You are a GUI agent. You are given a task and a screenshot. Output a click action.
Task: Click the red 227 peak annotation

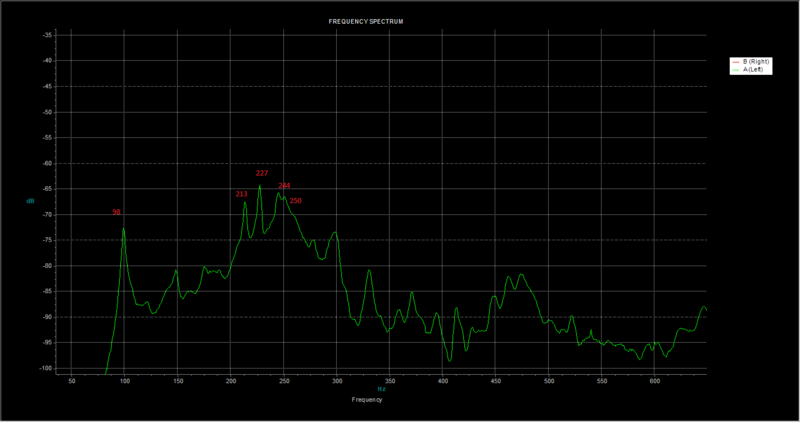(262, 173)
